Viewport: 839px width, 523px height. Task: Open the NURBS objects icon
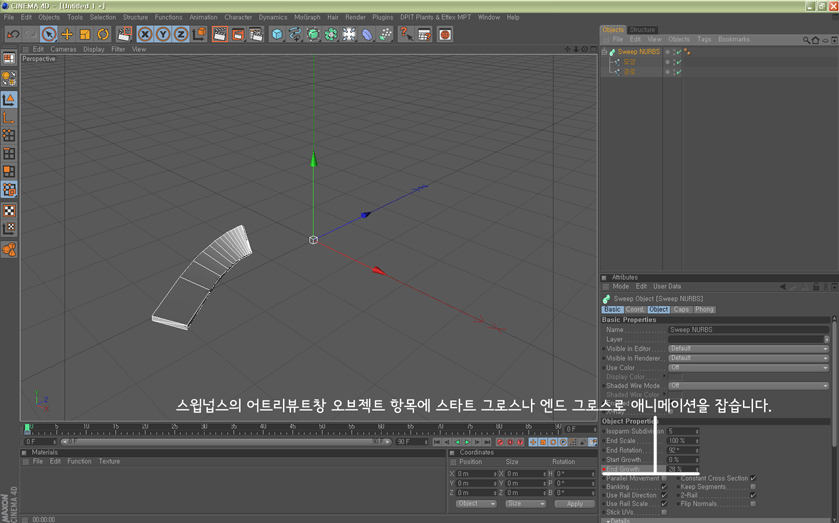(313, 34)
